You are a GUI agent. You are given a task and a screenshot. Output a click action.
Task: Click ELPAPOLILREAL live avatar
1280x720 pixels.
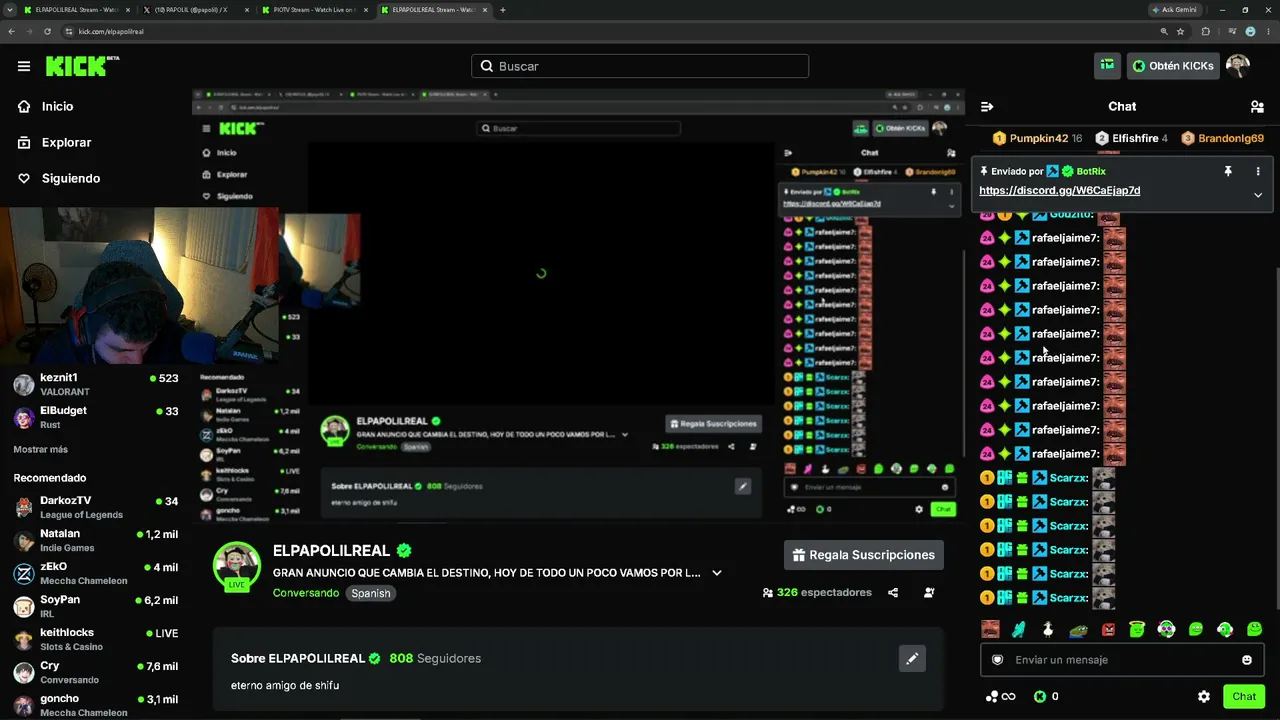(x=237, y=567)
